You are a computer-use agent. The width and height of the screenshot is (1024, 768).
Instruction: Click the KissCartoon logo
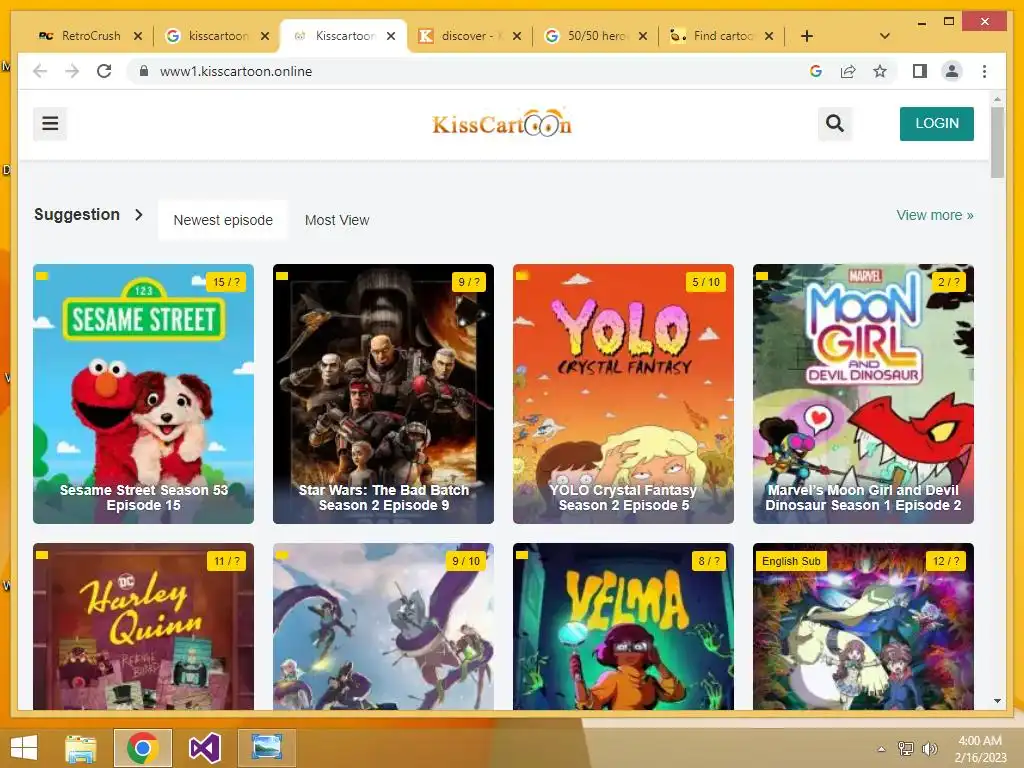coord(502,123)
